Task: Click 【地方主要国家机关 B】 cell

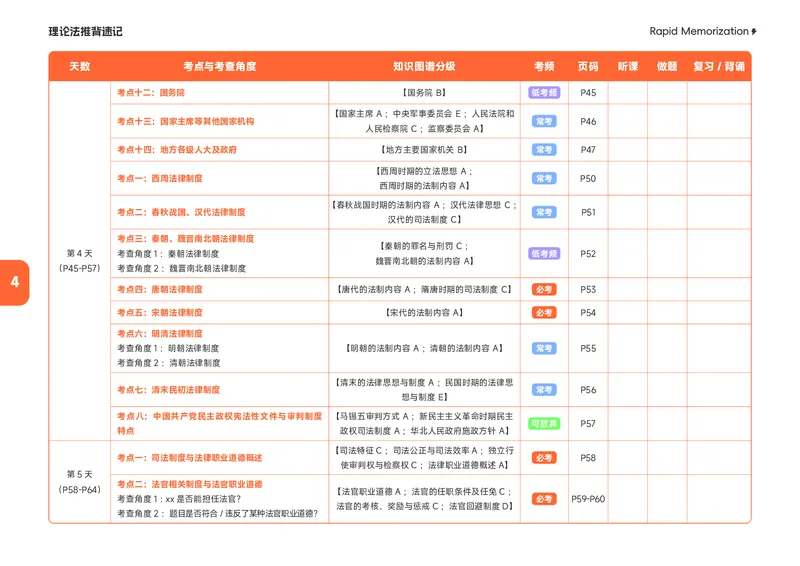Action: [x=424, y=150]
